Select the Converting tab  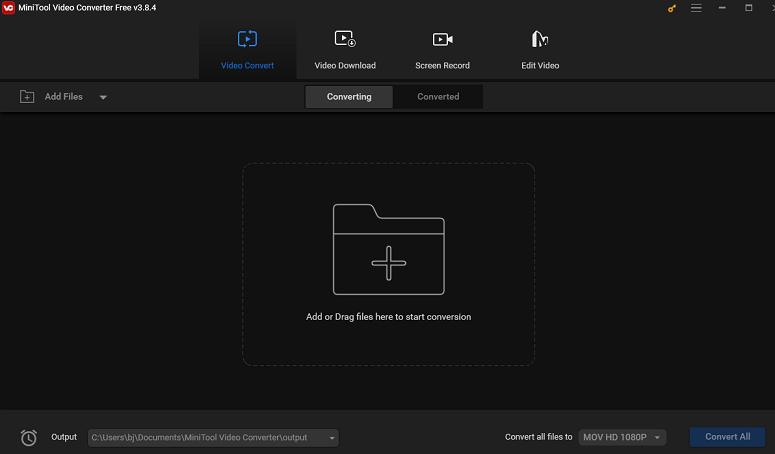click(x=349, y=97)
